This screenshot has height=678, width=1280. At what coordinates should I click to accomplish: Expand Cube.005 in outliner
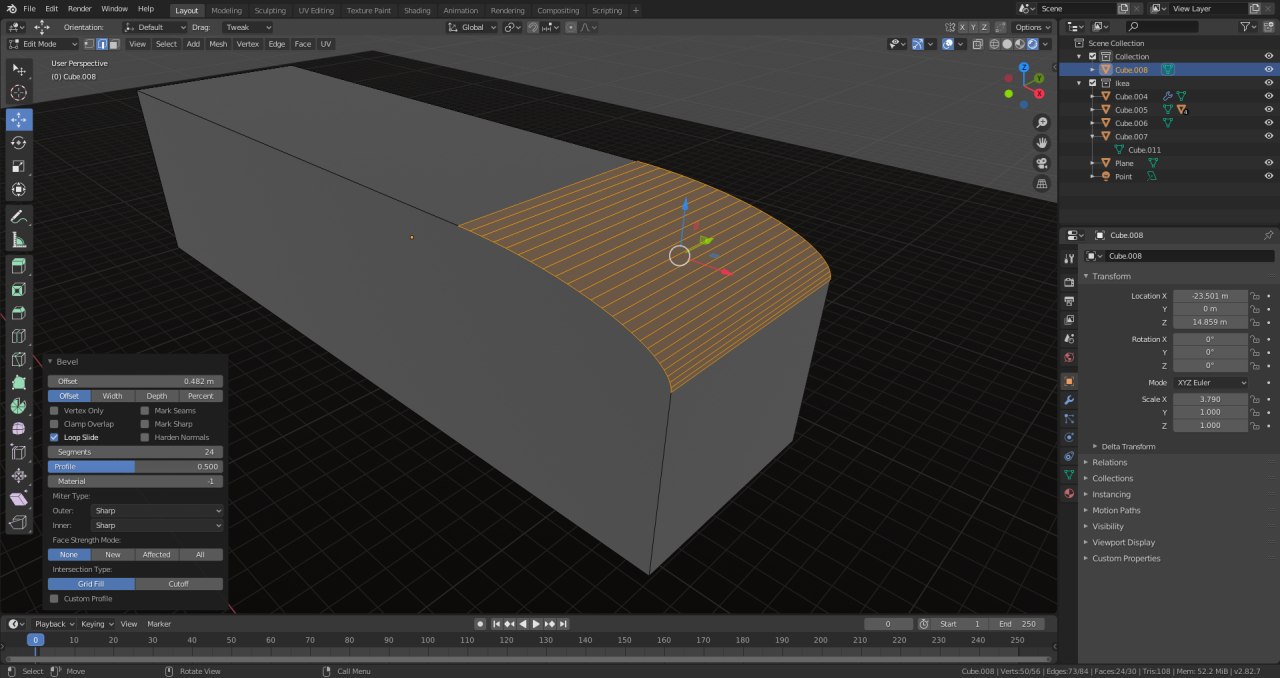[x=1093, y=110]
